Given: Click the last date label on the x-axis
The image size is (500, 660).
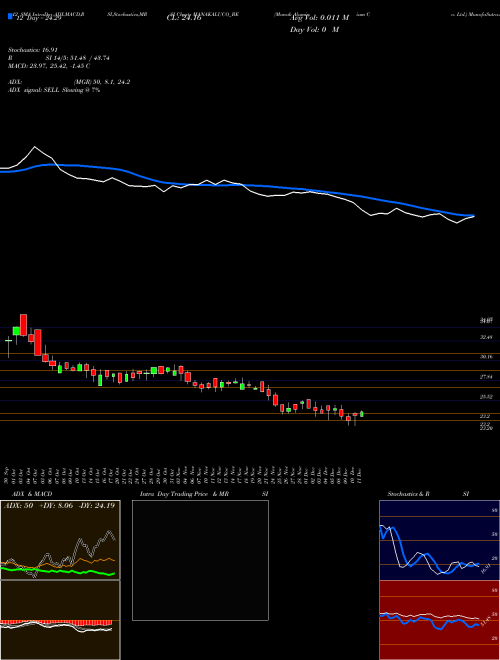Looking at the screenshot, I should coord(360,475).
